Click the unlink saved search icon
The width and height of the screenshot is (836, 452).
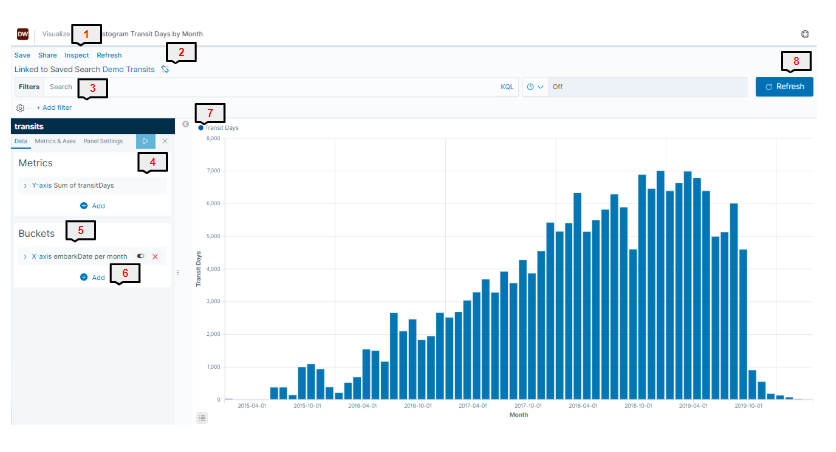pos(165,69)
